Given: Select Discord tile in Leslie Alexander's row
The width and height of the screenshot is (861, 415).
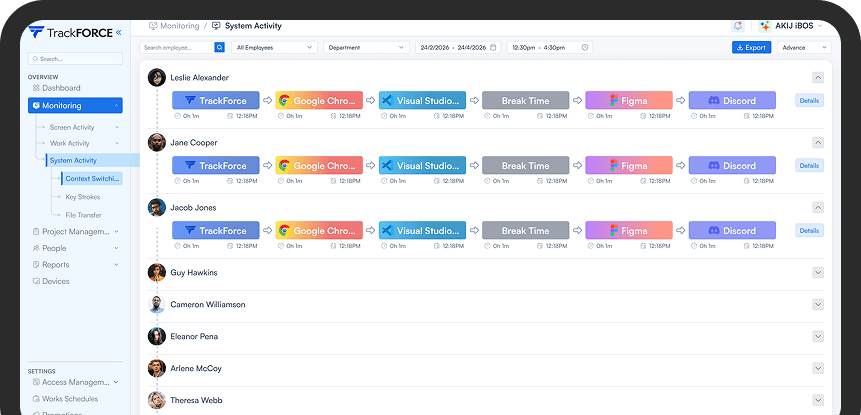Looking at the screenshot, I should (x=732, y=100).
